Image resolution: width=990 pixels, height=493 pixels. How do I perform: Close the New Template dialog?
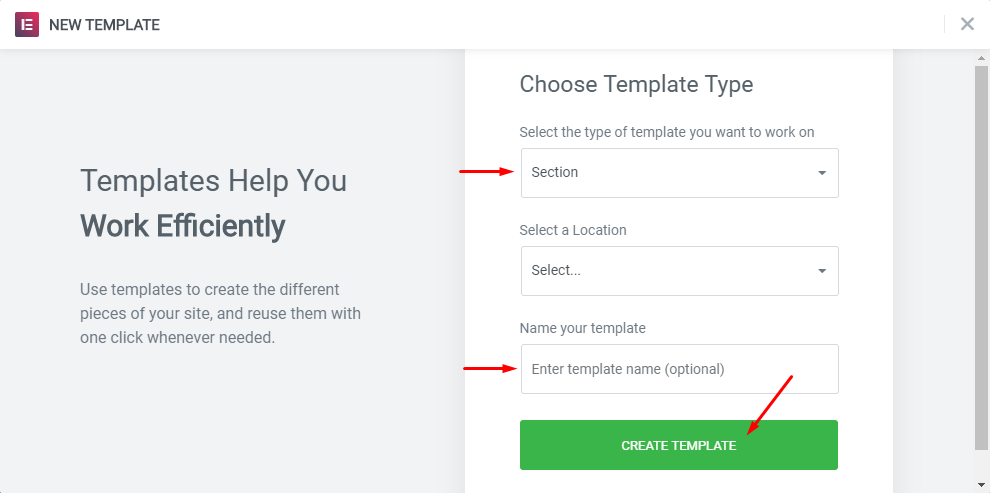point(967,25)
